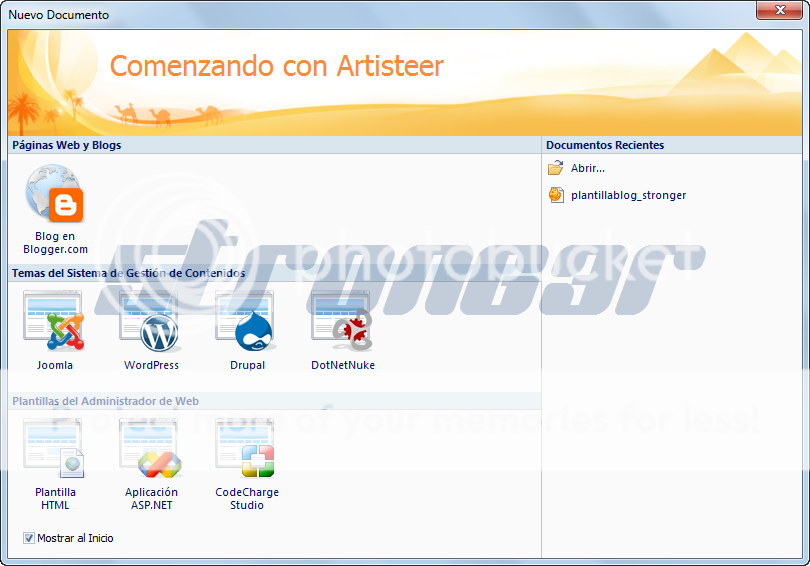Select the Drupal theme icon
Screen dimensions: 810x566
(x=245, y=320)
